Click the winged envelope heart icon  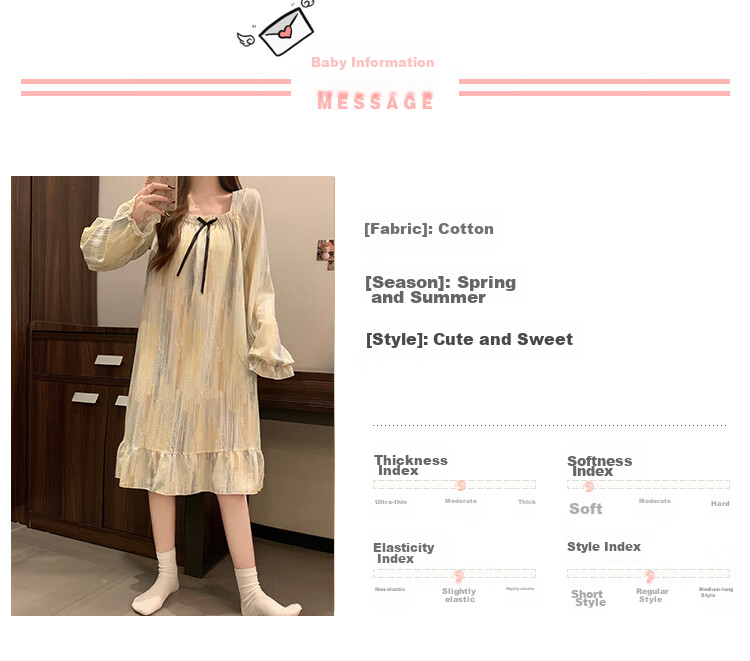(x=286, y=32)
